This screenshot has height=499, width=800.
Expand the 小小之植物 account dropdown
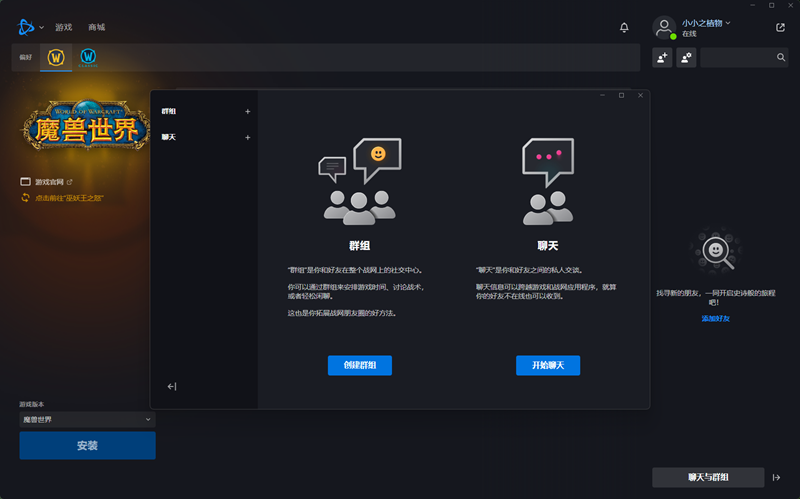[706, 23]
